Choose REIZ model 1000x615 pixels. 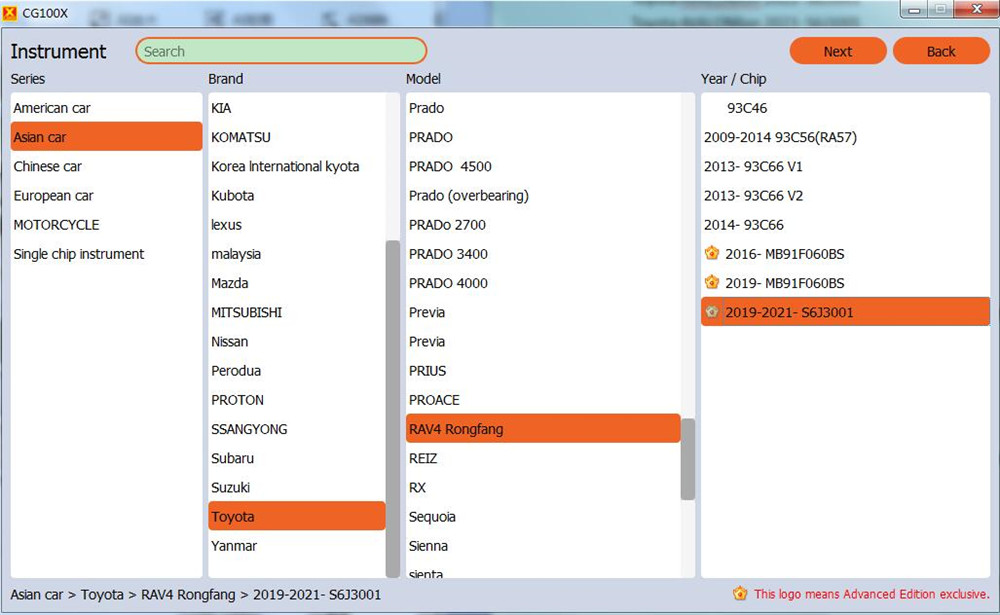pyautogui.click(x=543, y=458)
